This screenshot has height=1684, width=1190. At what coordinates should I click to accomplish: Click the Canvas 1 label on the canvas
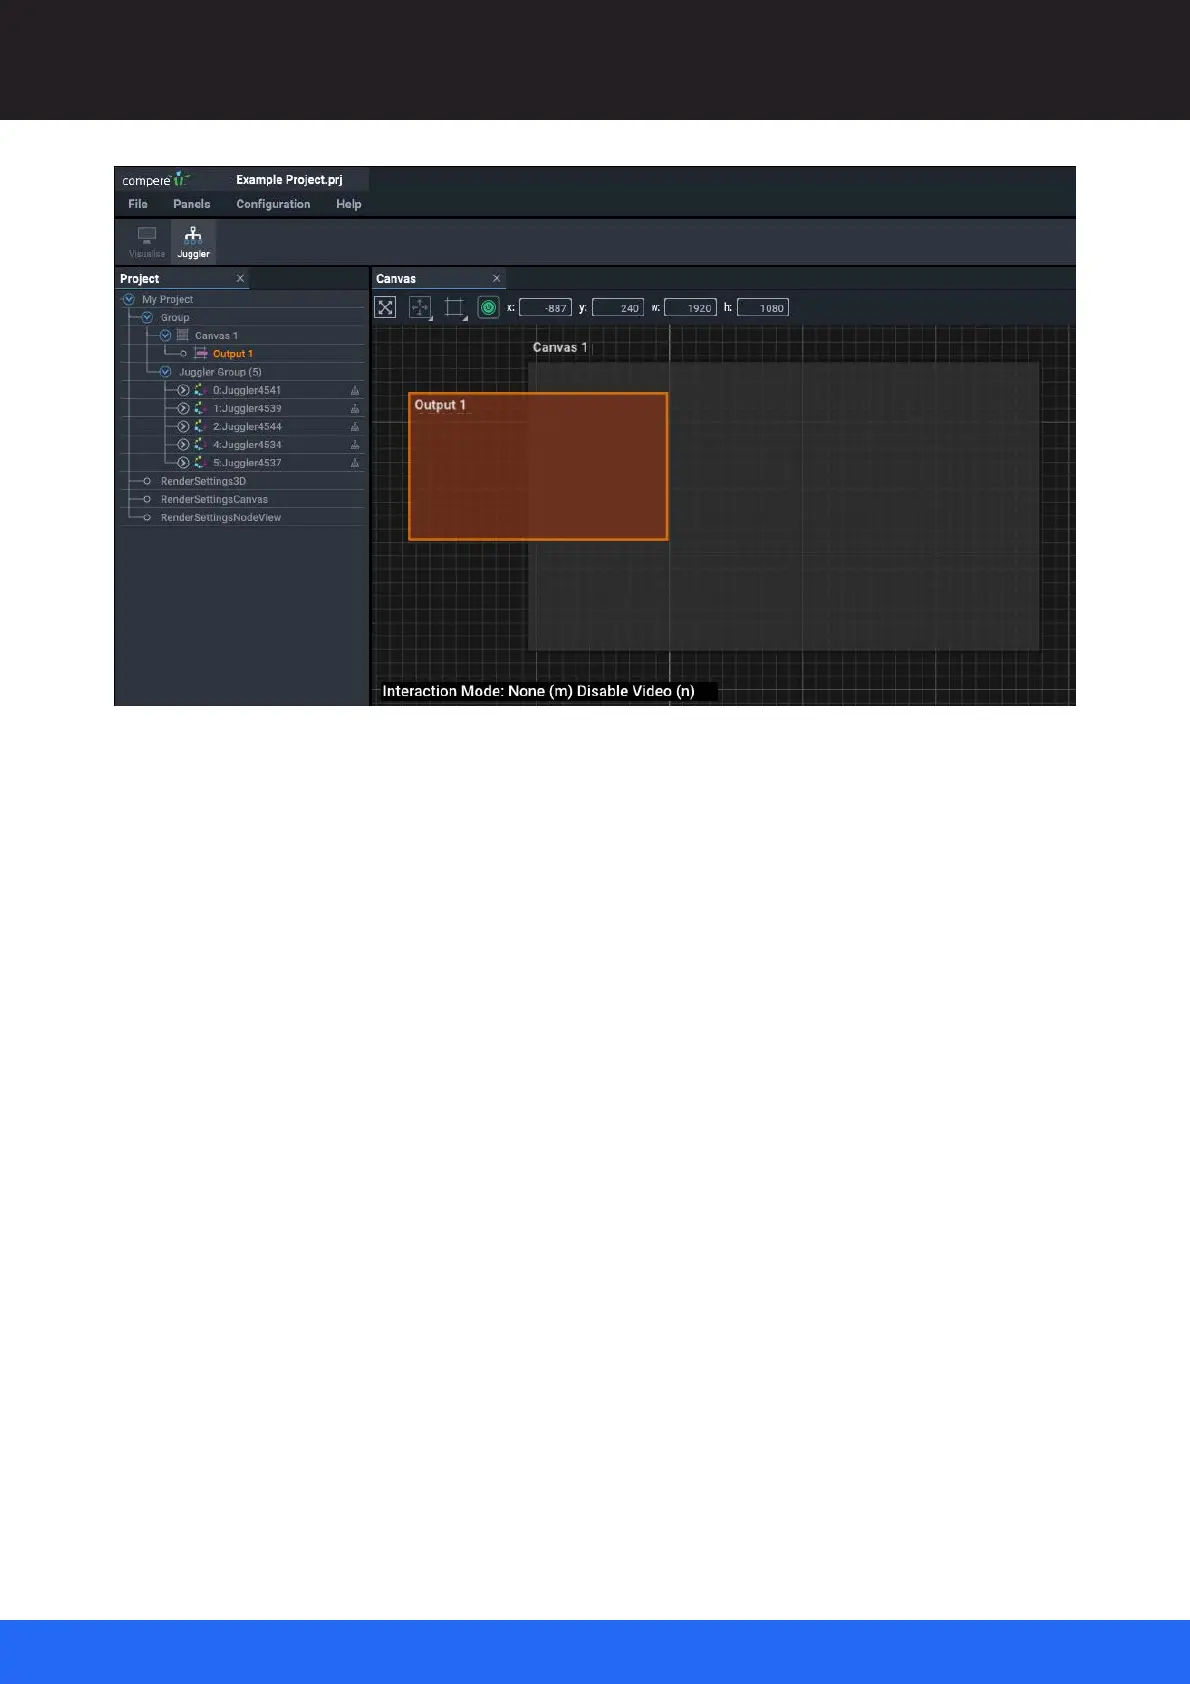[x=560, y=347]
